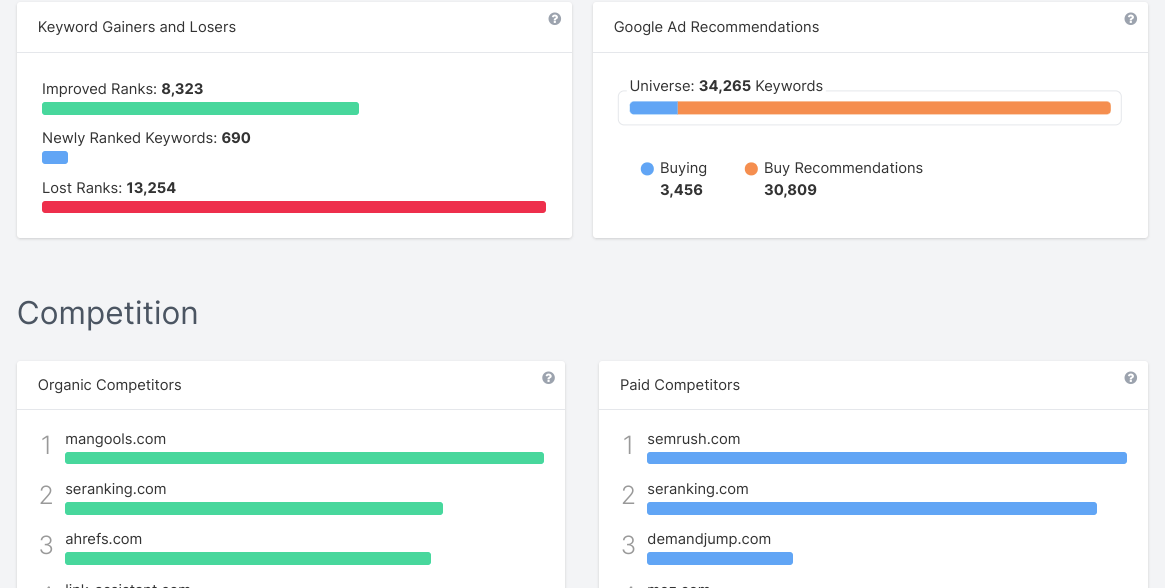Click the orange Buy Recommendations legend dot
The image size is (1165, 588).
click(751, 169)
